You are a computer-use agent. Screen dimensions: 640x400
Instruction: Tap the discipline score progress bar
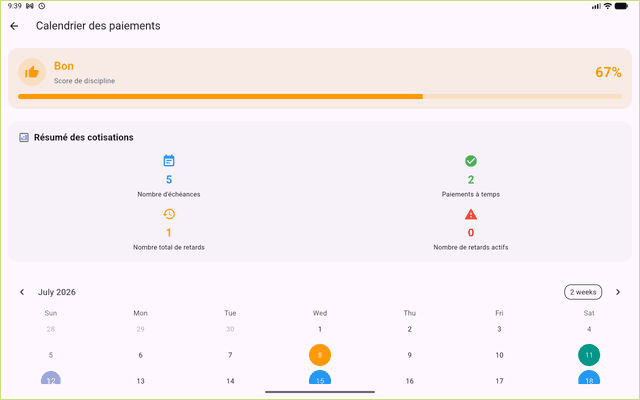(x=320, y=97)
